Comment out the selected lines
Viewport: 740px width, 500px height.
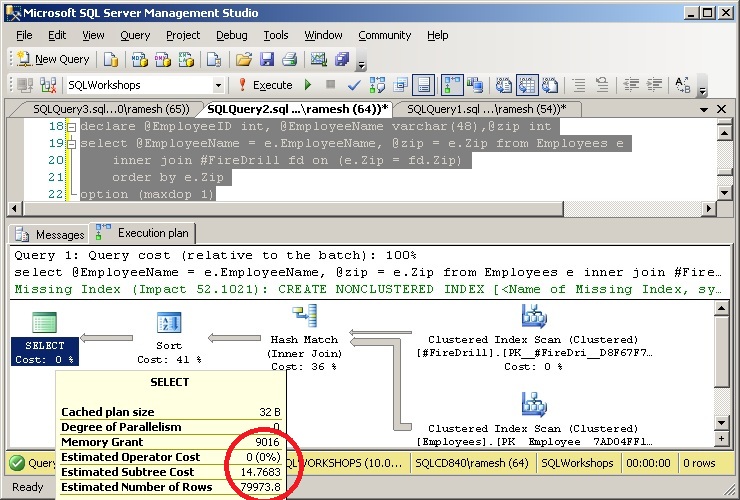[x=579, y=85]
